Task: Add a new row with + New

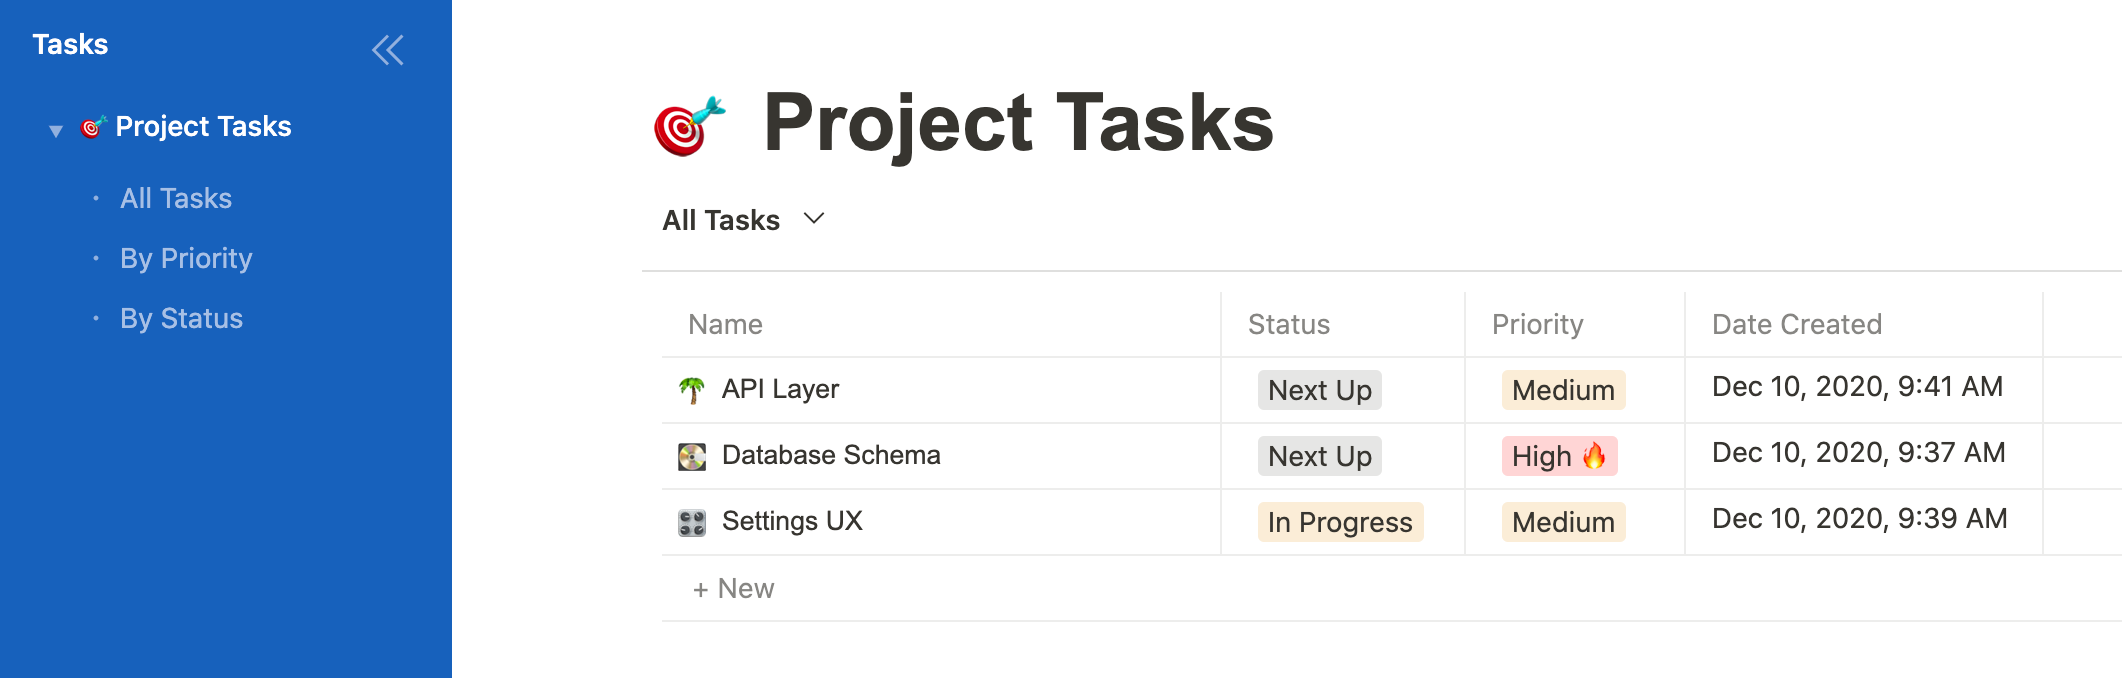Action: [x=734, y=588]
